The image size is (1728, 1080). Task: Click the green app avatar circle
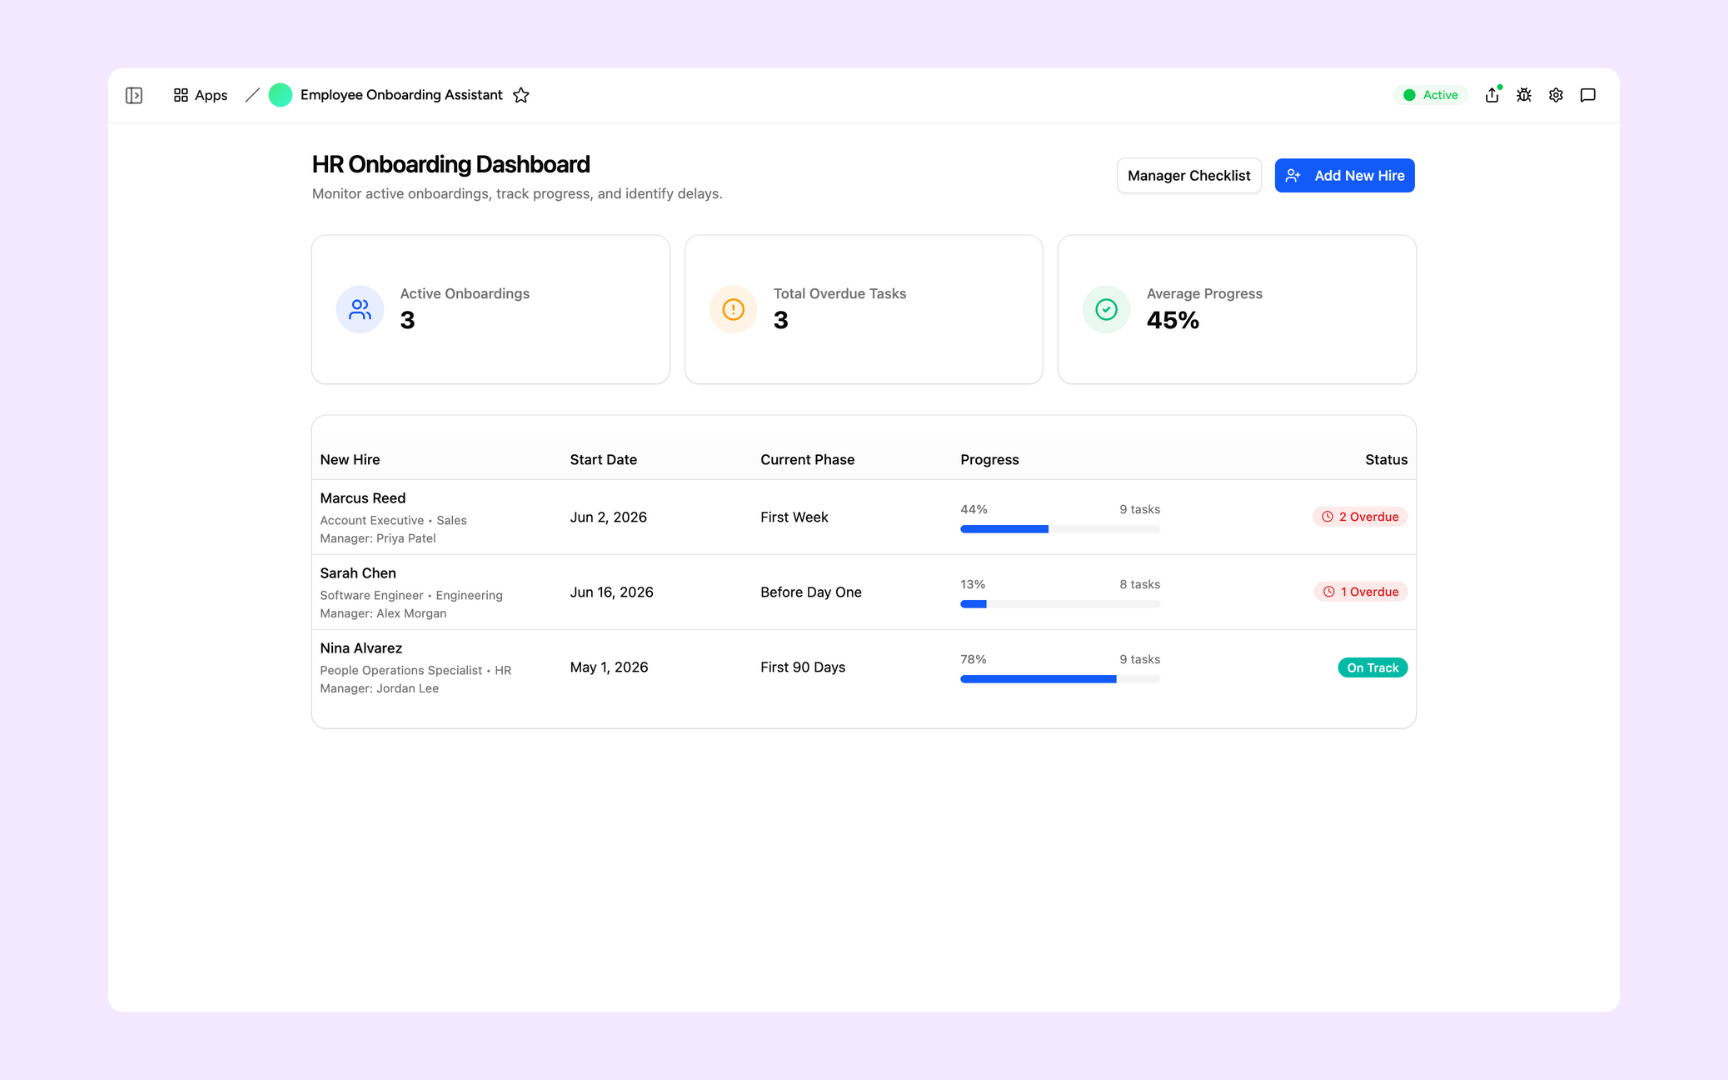(280, 95)
